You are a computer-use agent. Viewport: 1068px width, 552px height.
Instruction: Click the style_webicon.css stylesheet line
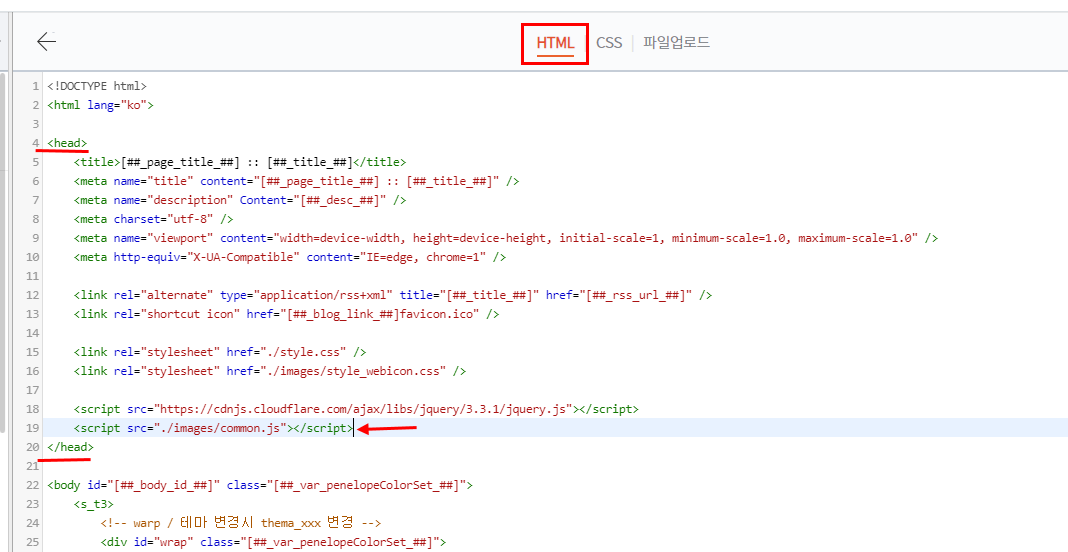coord(270,371)
